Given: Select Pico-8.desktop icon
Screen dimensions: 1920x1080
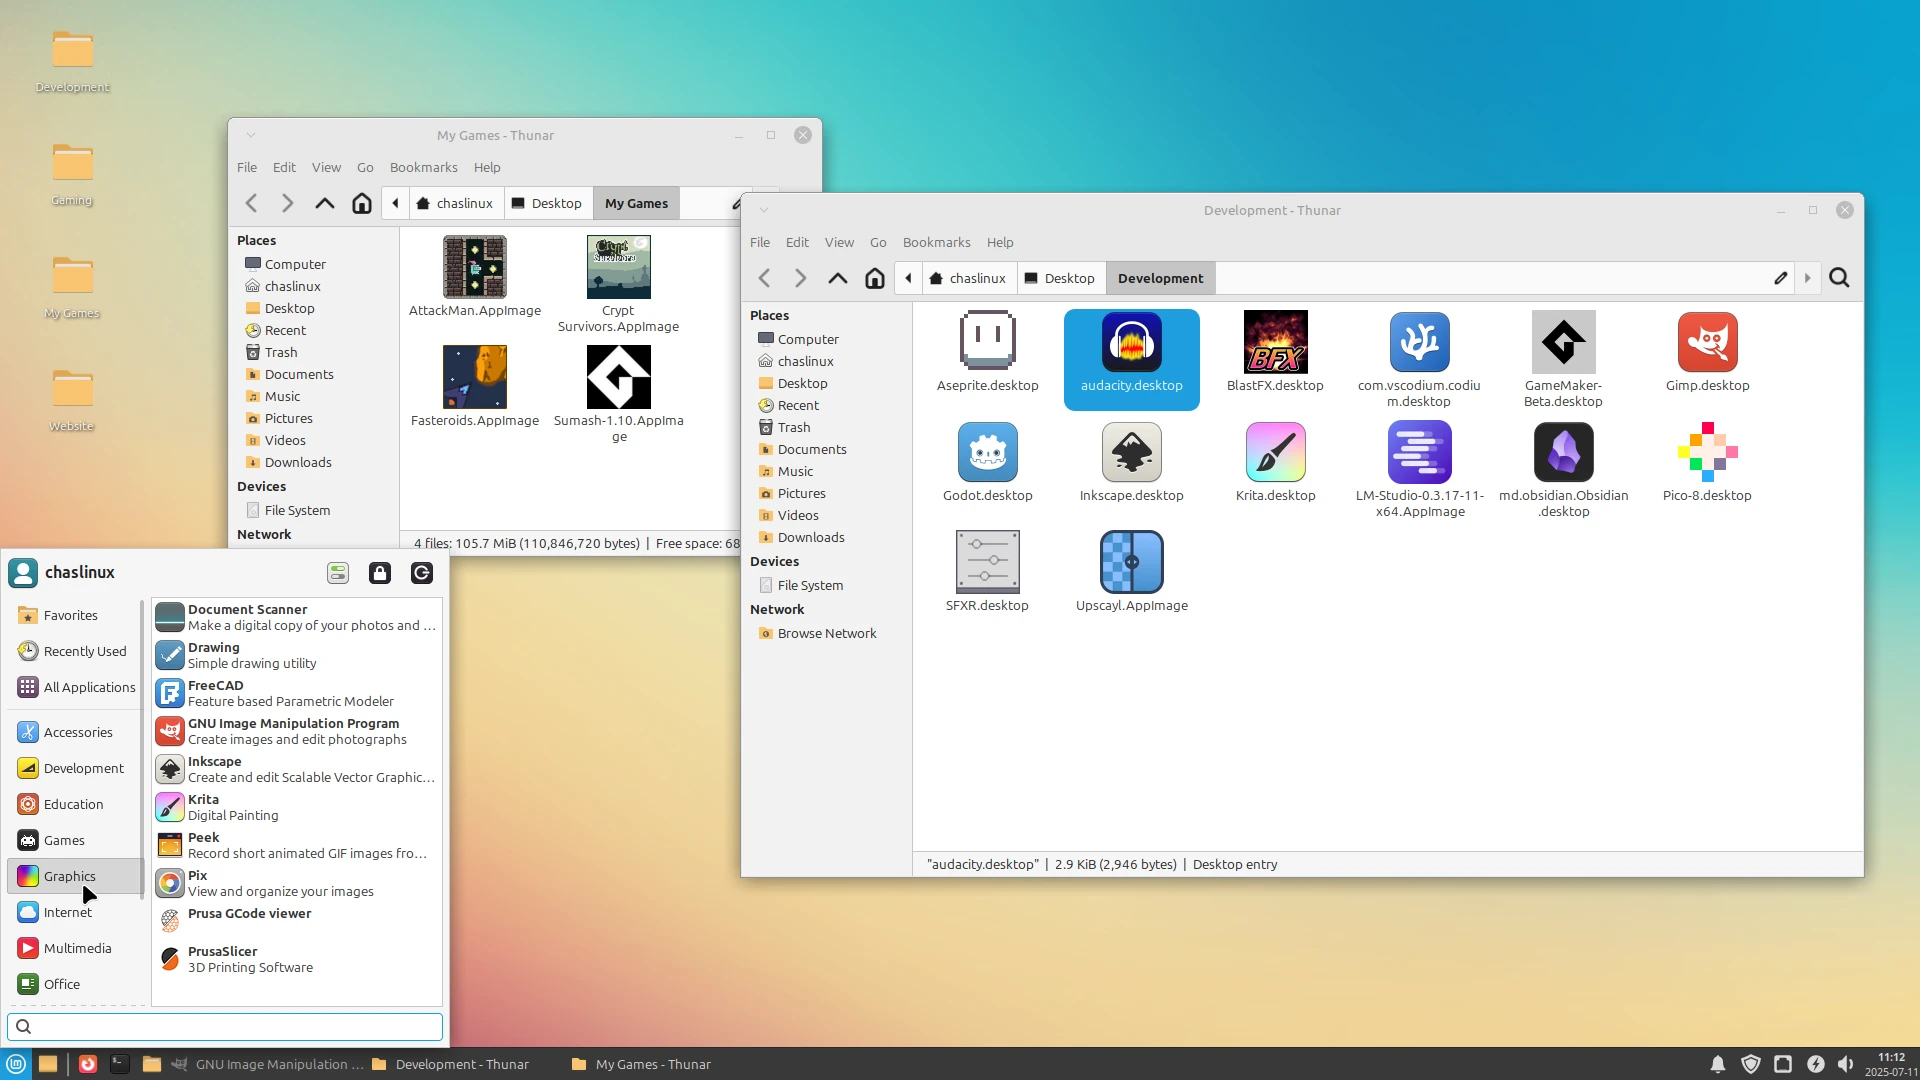Looking at the screenshot, I should (1707, 452).
